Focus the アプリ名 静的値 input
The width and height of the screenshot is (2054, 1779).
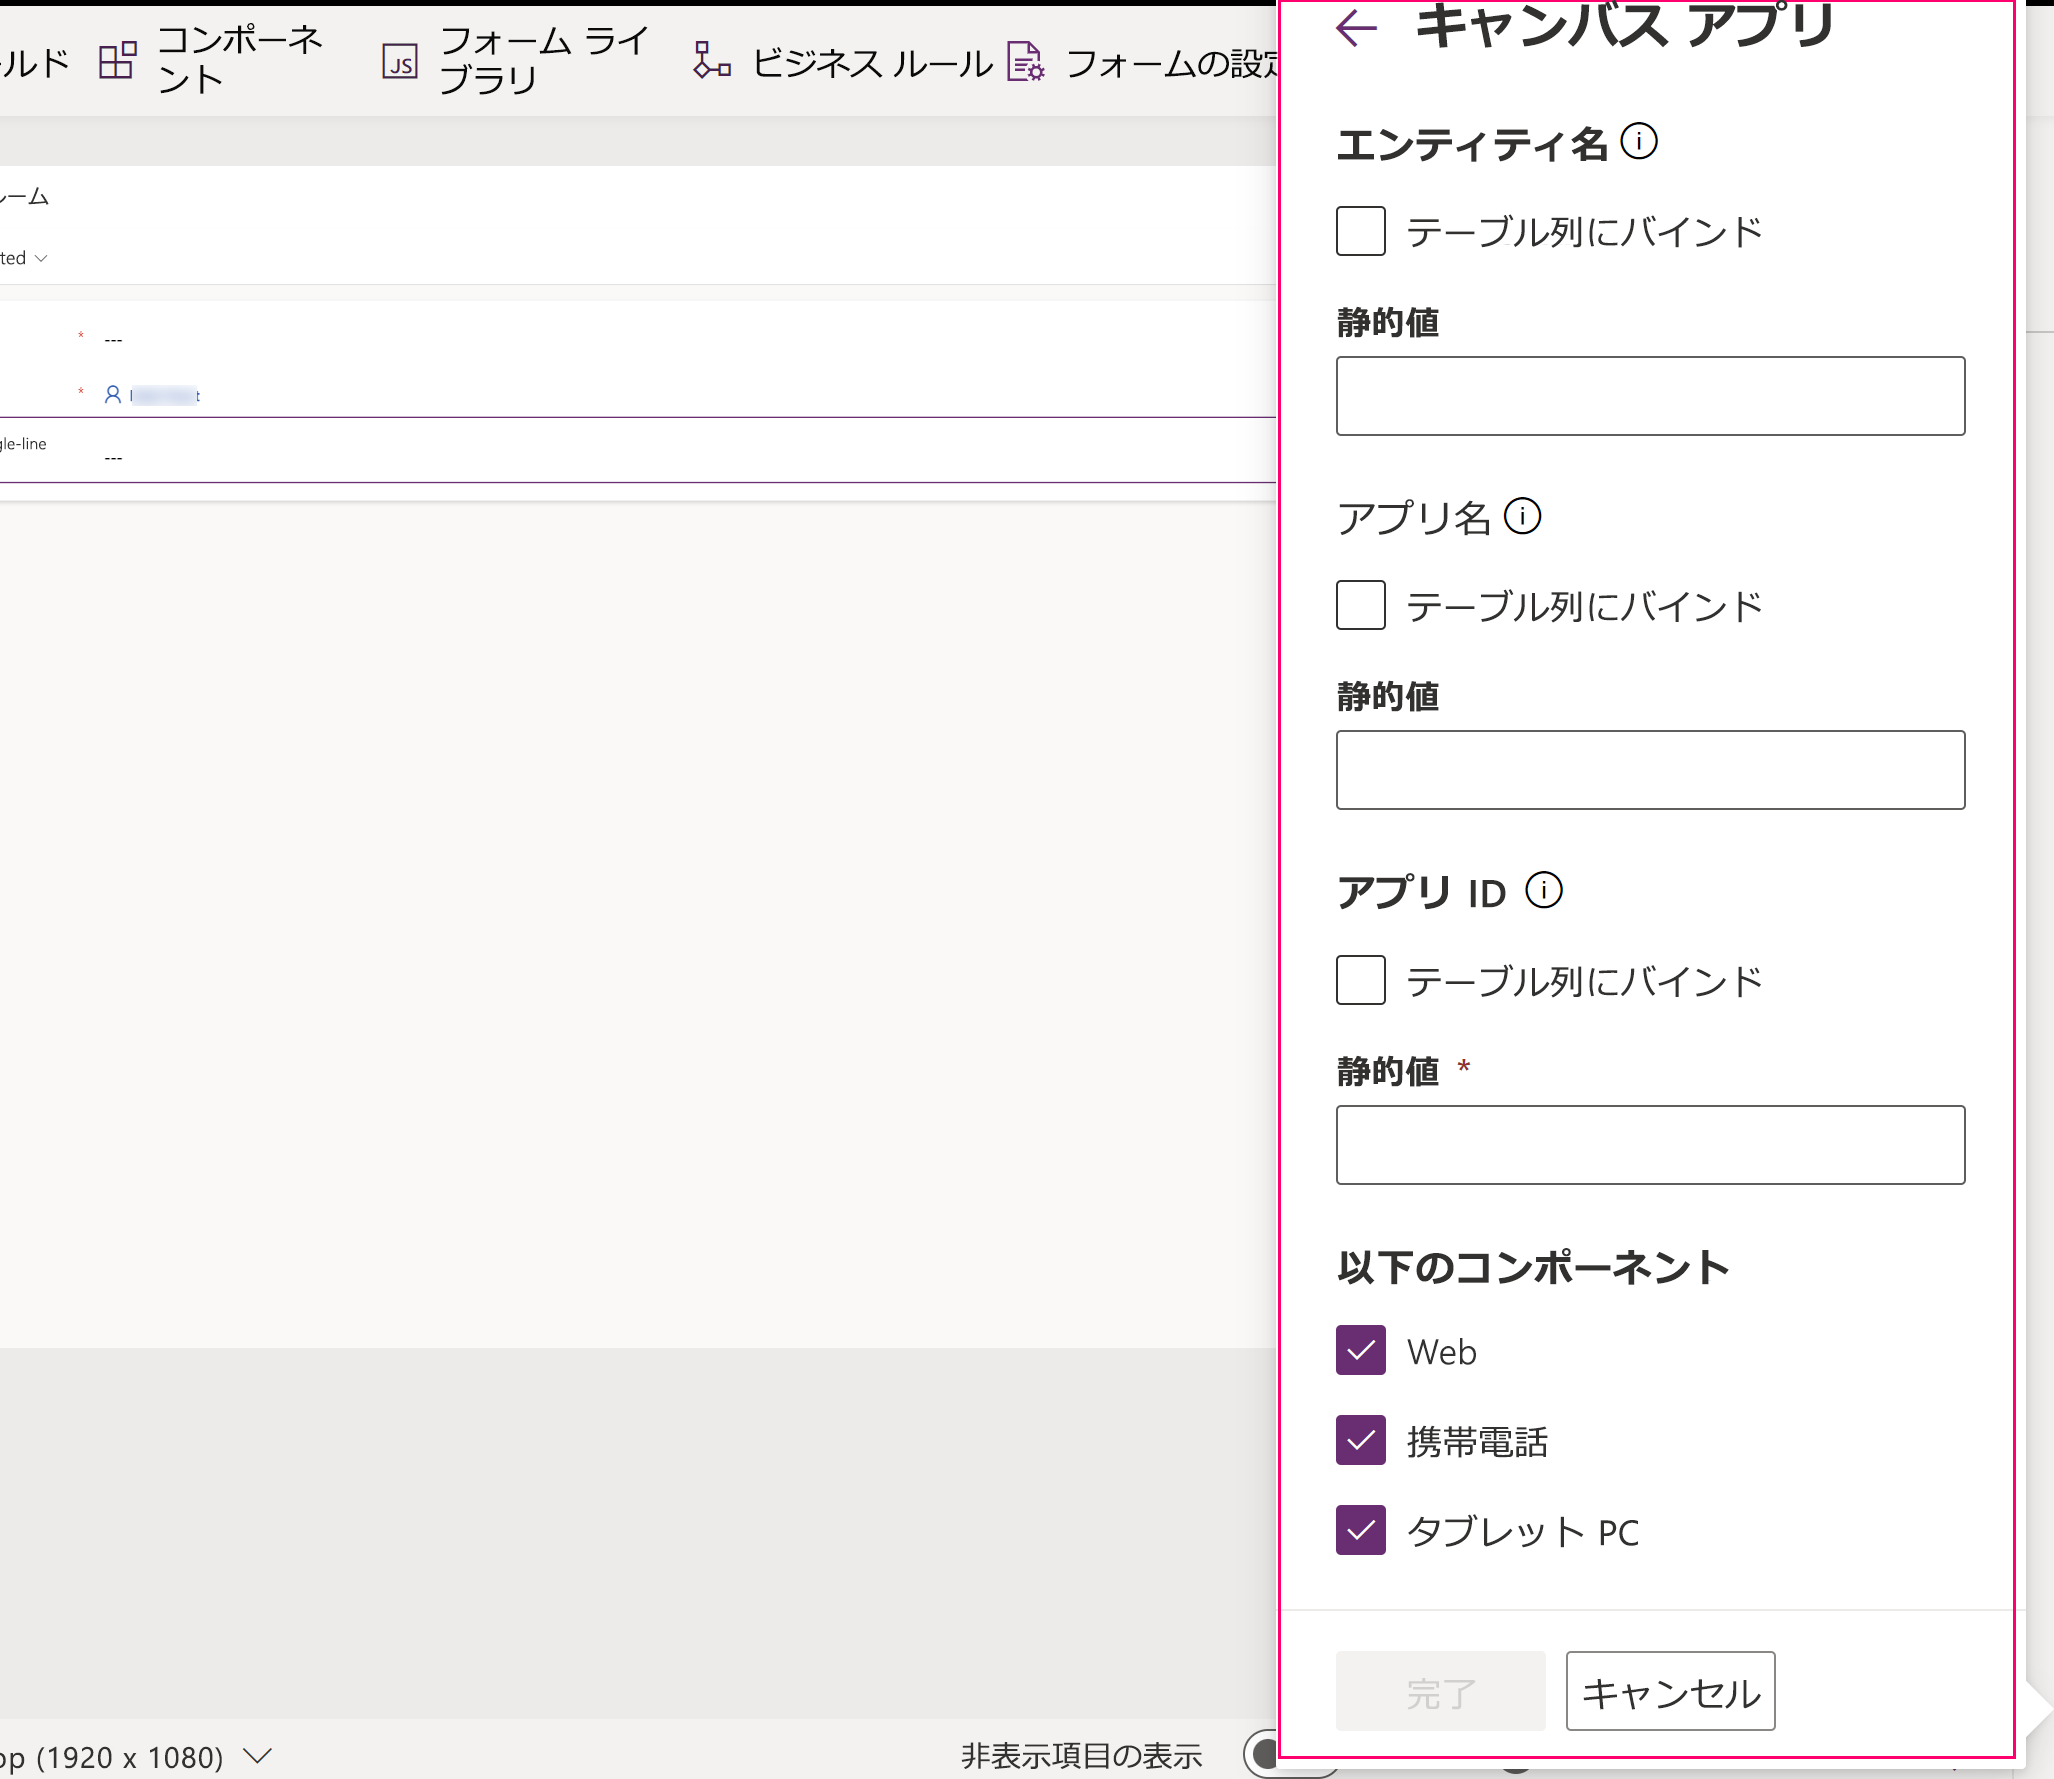coord(1651,770)
